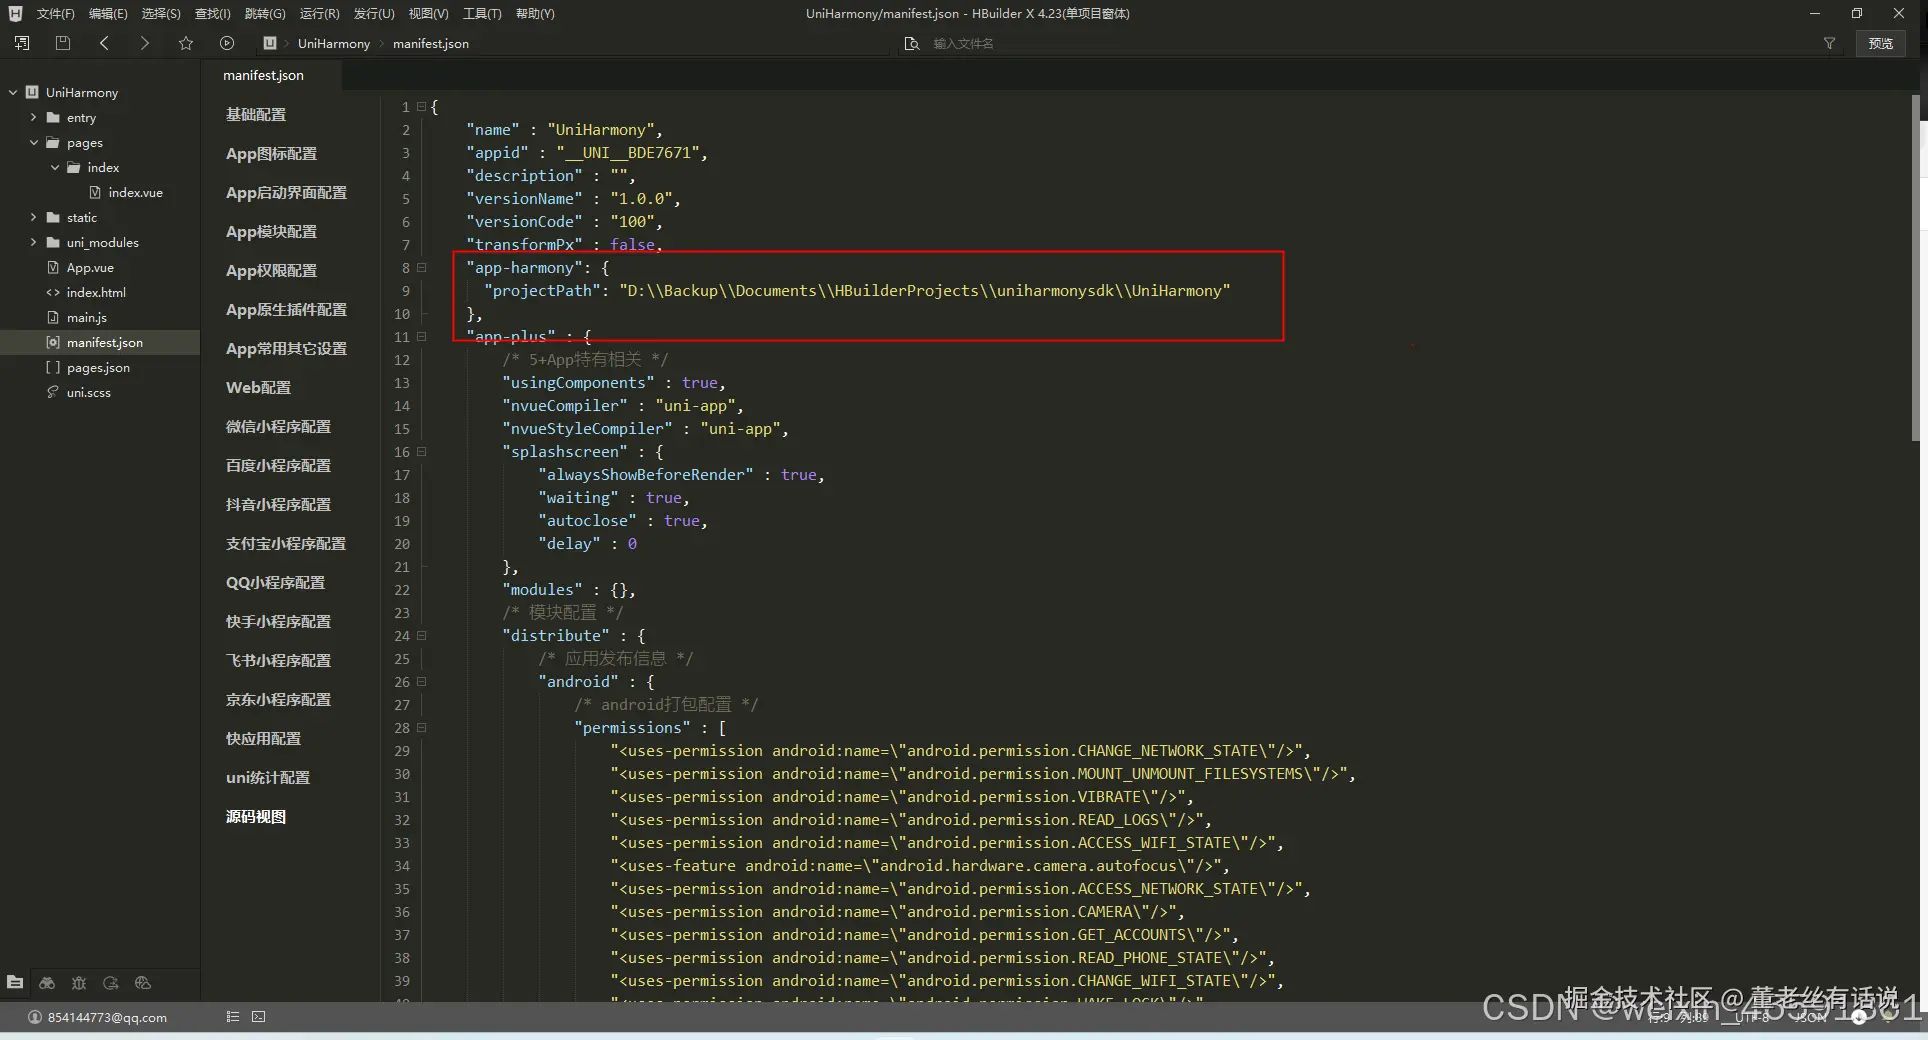Click the project icon in the breadcrumb
1928x1040 pixels.
(x=270, y=43)
